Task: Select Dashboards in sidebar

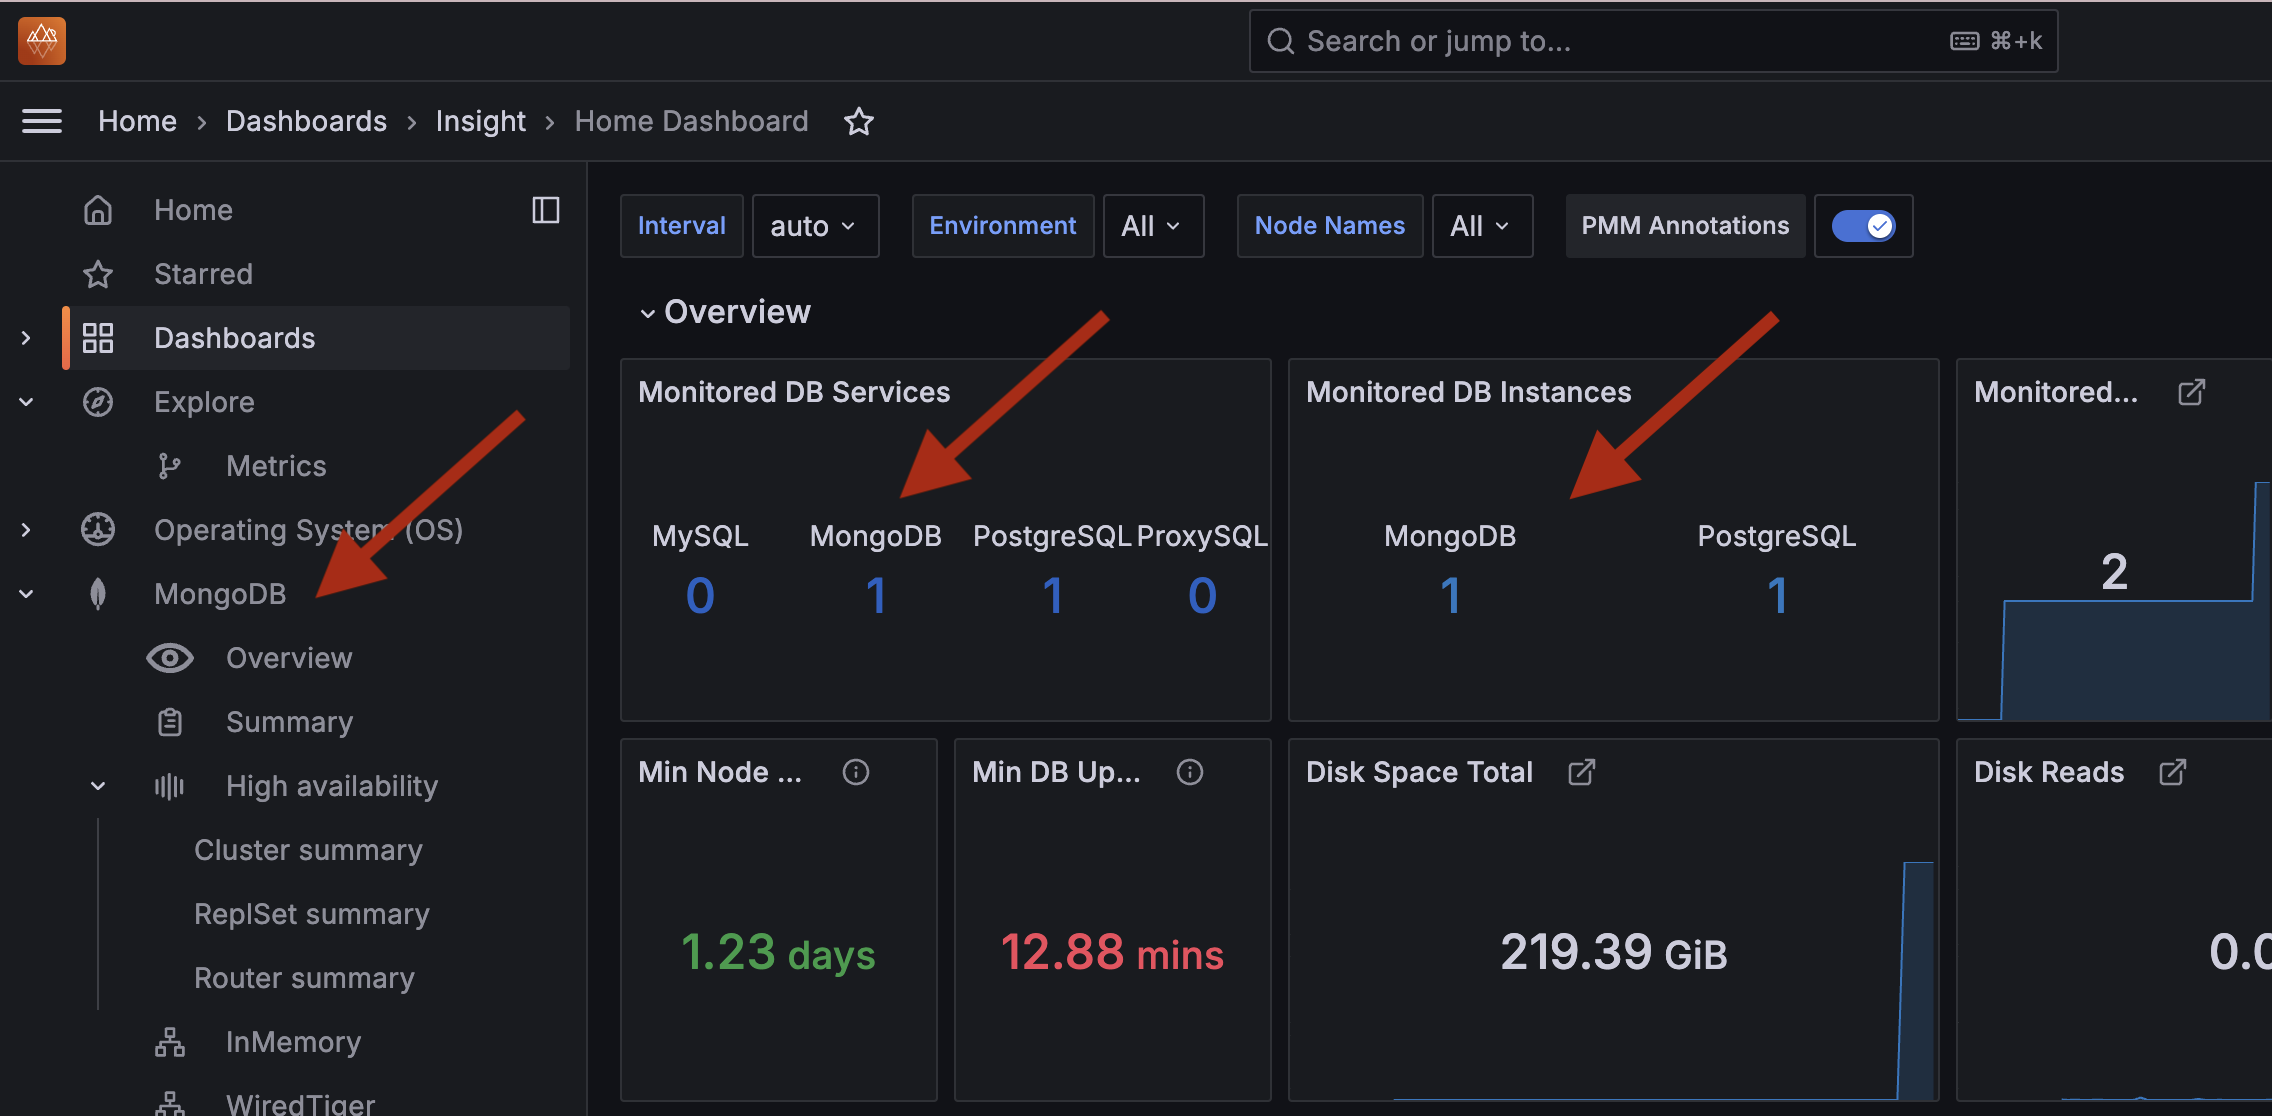Action: 234,338
